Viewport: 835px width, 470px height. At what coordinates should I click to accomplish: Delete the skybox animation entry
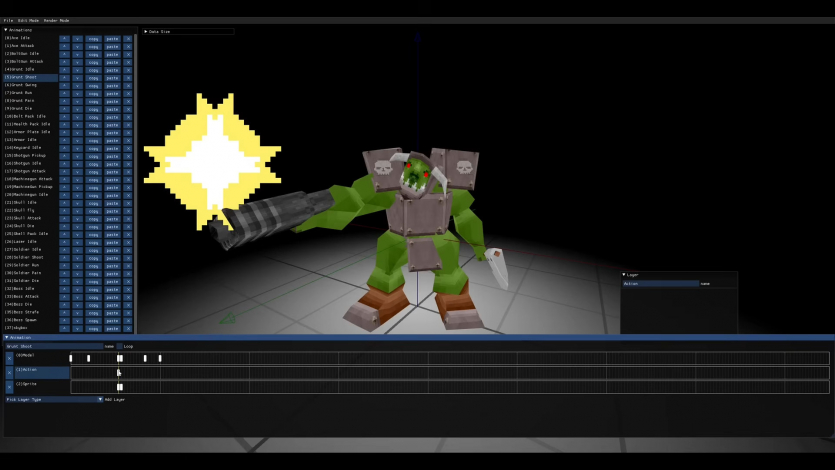[x=128, y=327]
